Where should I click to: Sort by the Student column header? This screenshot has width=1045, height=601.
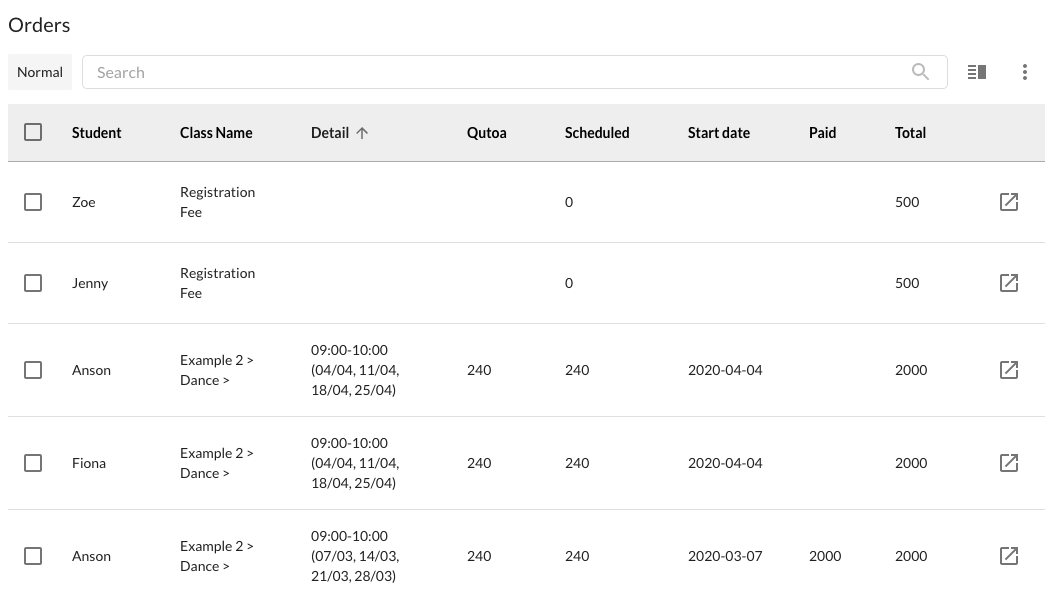click(x=97, y=133)
